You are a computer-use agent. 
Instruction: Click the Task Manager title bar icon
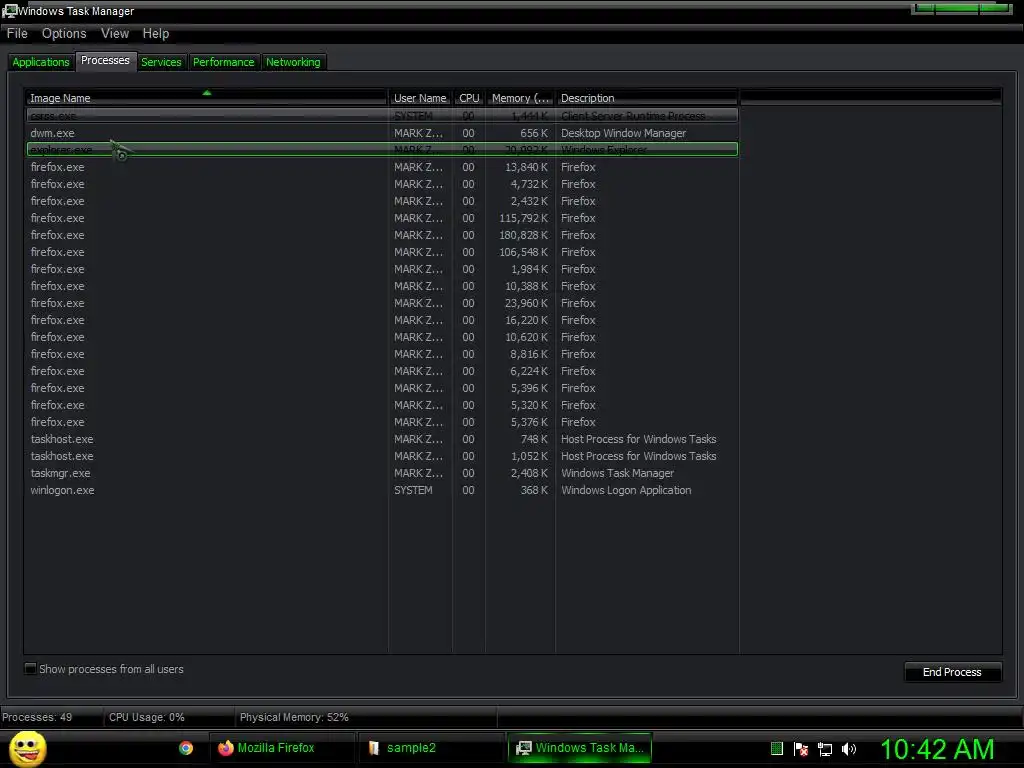(9, 10)
